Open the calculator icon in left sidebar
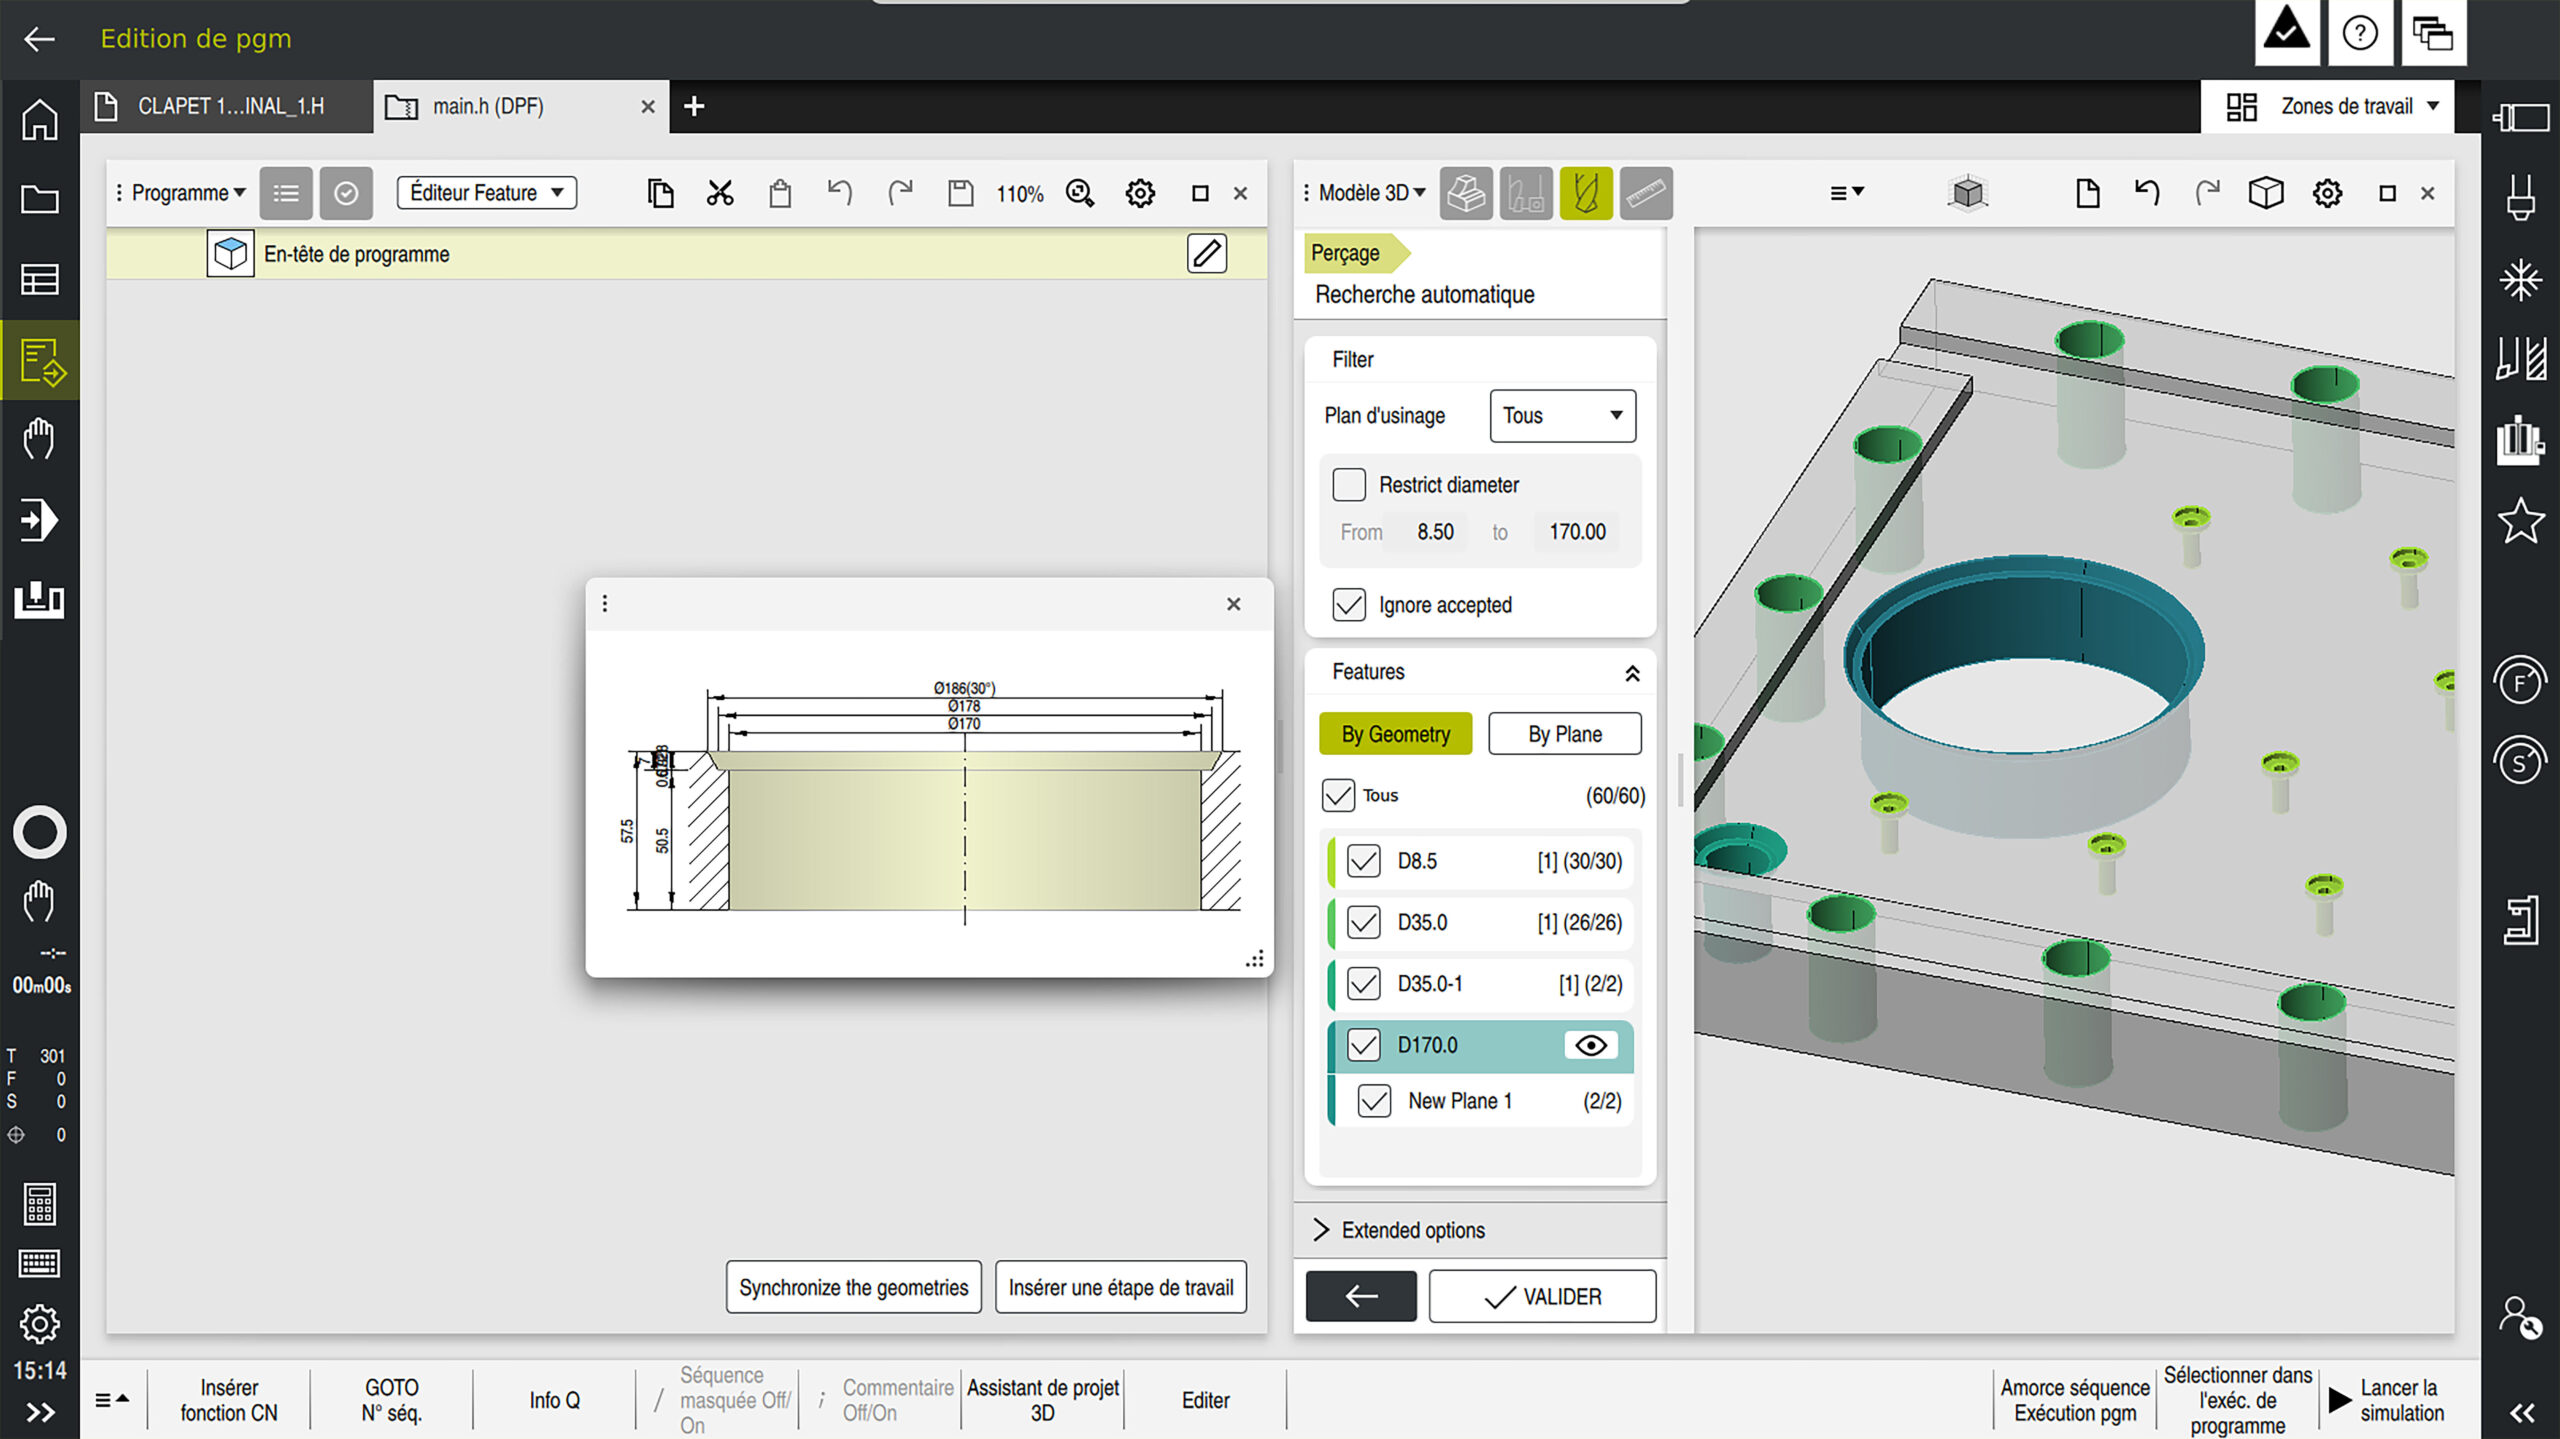This screenshot has height=1439, width=2560. tap(40, 1204)
